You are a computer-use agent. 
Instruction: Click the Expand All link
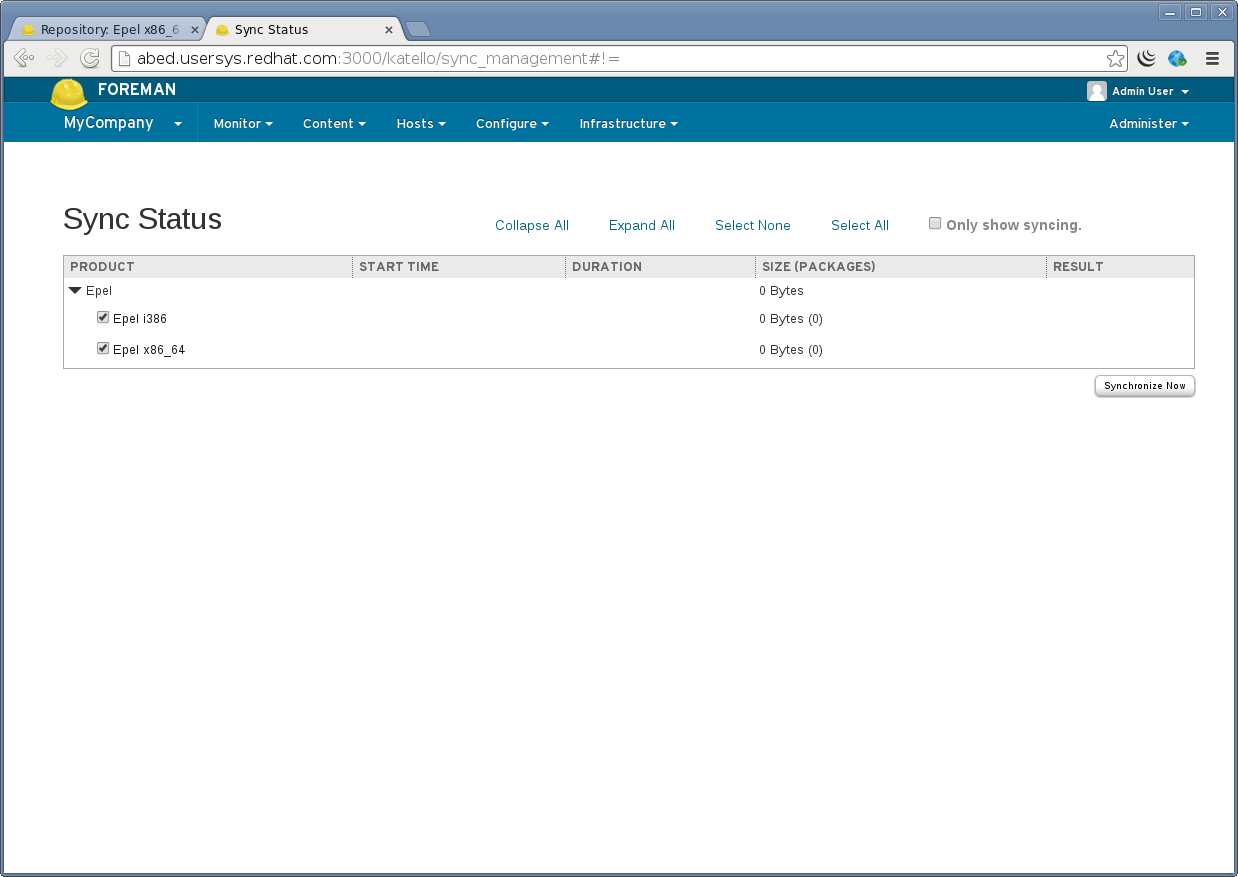point(641,226)
